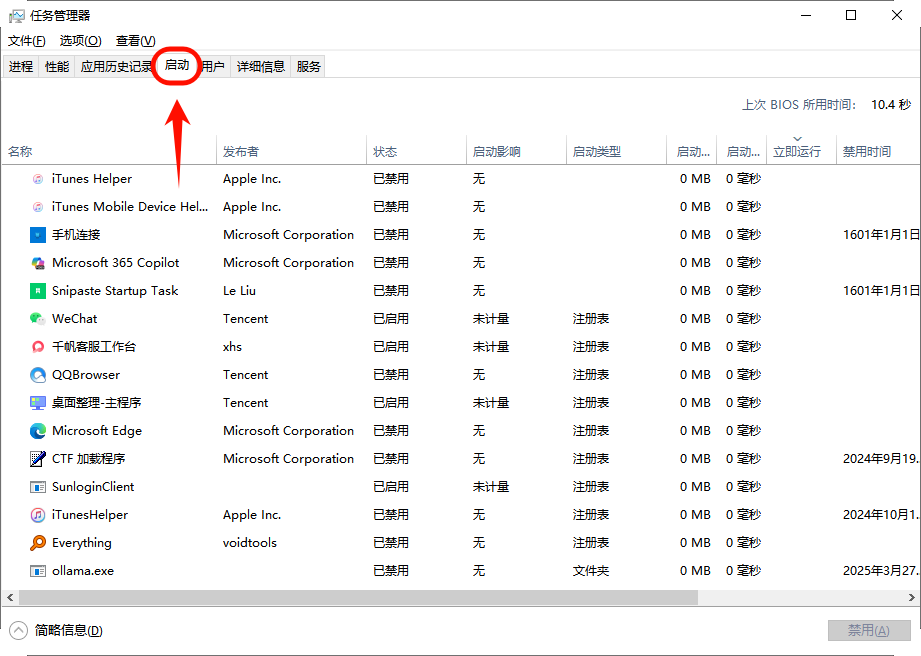Select the 启动 tab
This screenshot has width=921, height=656.
point(177,65)
